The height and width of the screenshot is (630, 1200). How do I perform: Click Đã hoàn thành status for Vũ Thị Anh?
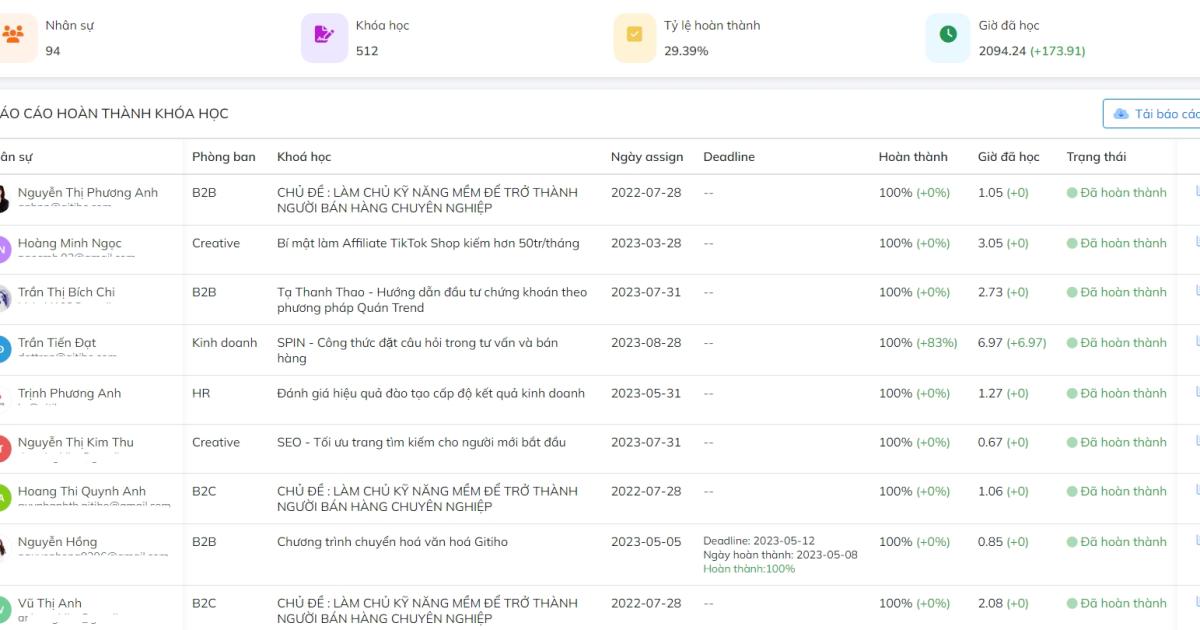(1123, 603)
